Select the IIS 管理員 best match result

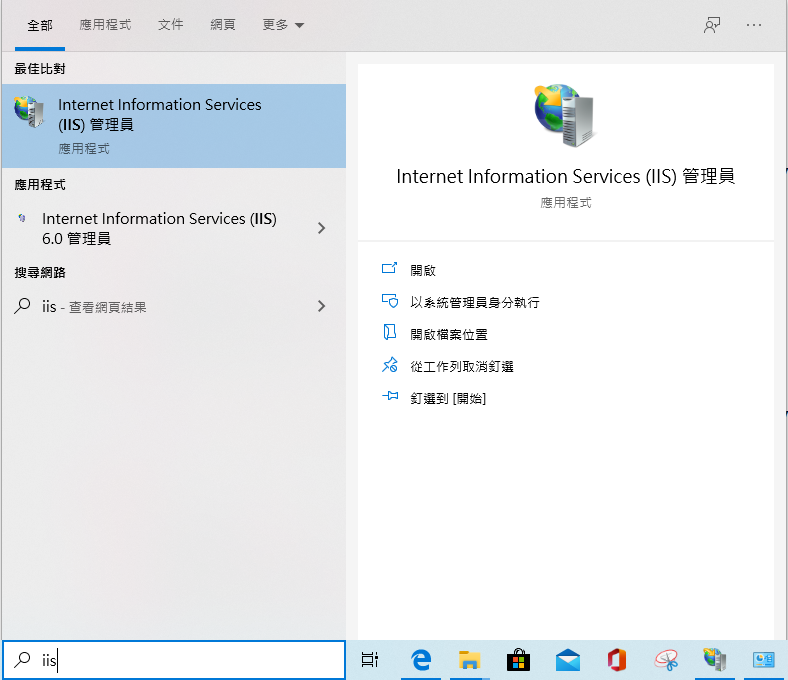click(x=174, y=126)
